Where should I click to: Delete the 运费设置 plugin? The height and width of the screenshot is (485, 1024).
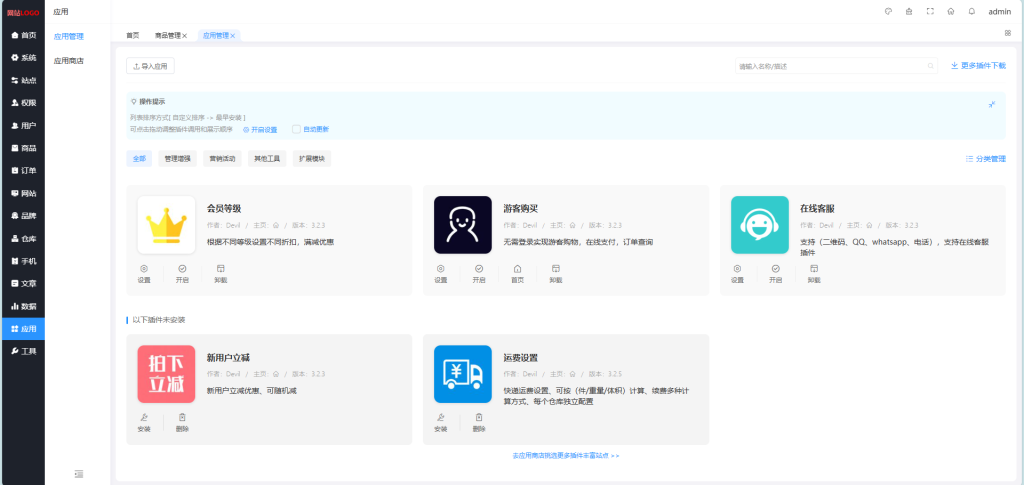479,422
